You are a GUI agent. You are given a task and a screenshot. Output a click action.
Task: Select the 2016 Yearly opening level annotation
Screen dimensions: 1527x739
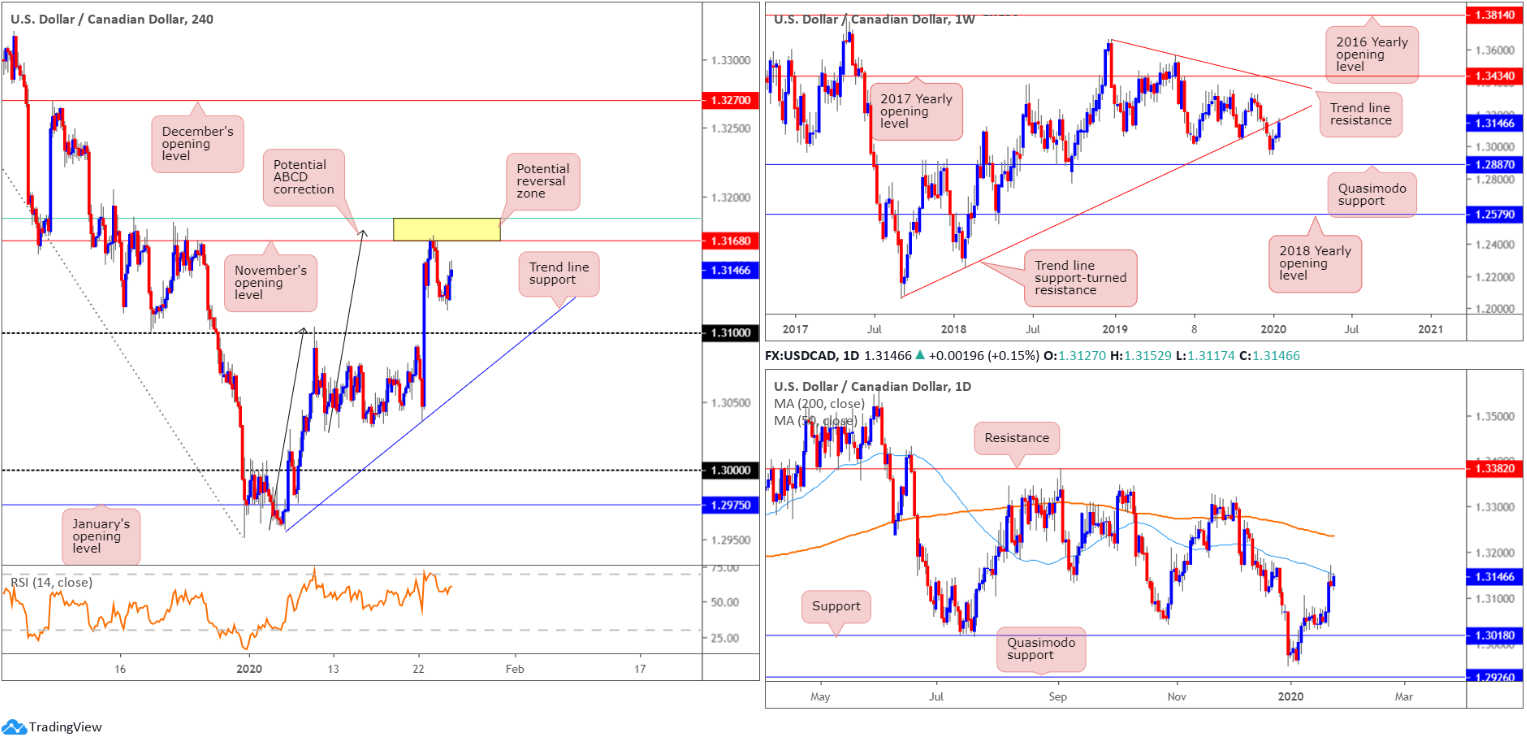click(1373, 56)
